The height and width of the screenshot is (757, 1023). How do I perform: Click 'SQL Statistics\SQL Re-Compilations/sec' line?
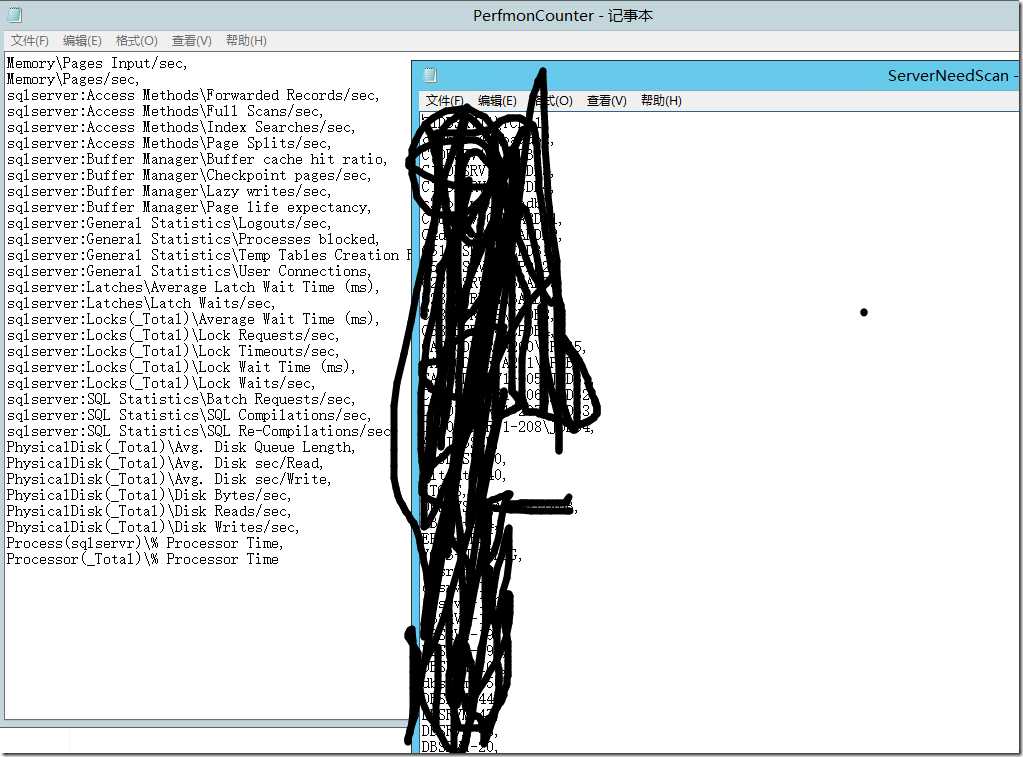198,431
